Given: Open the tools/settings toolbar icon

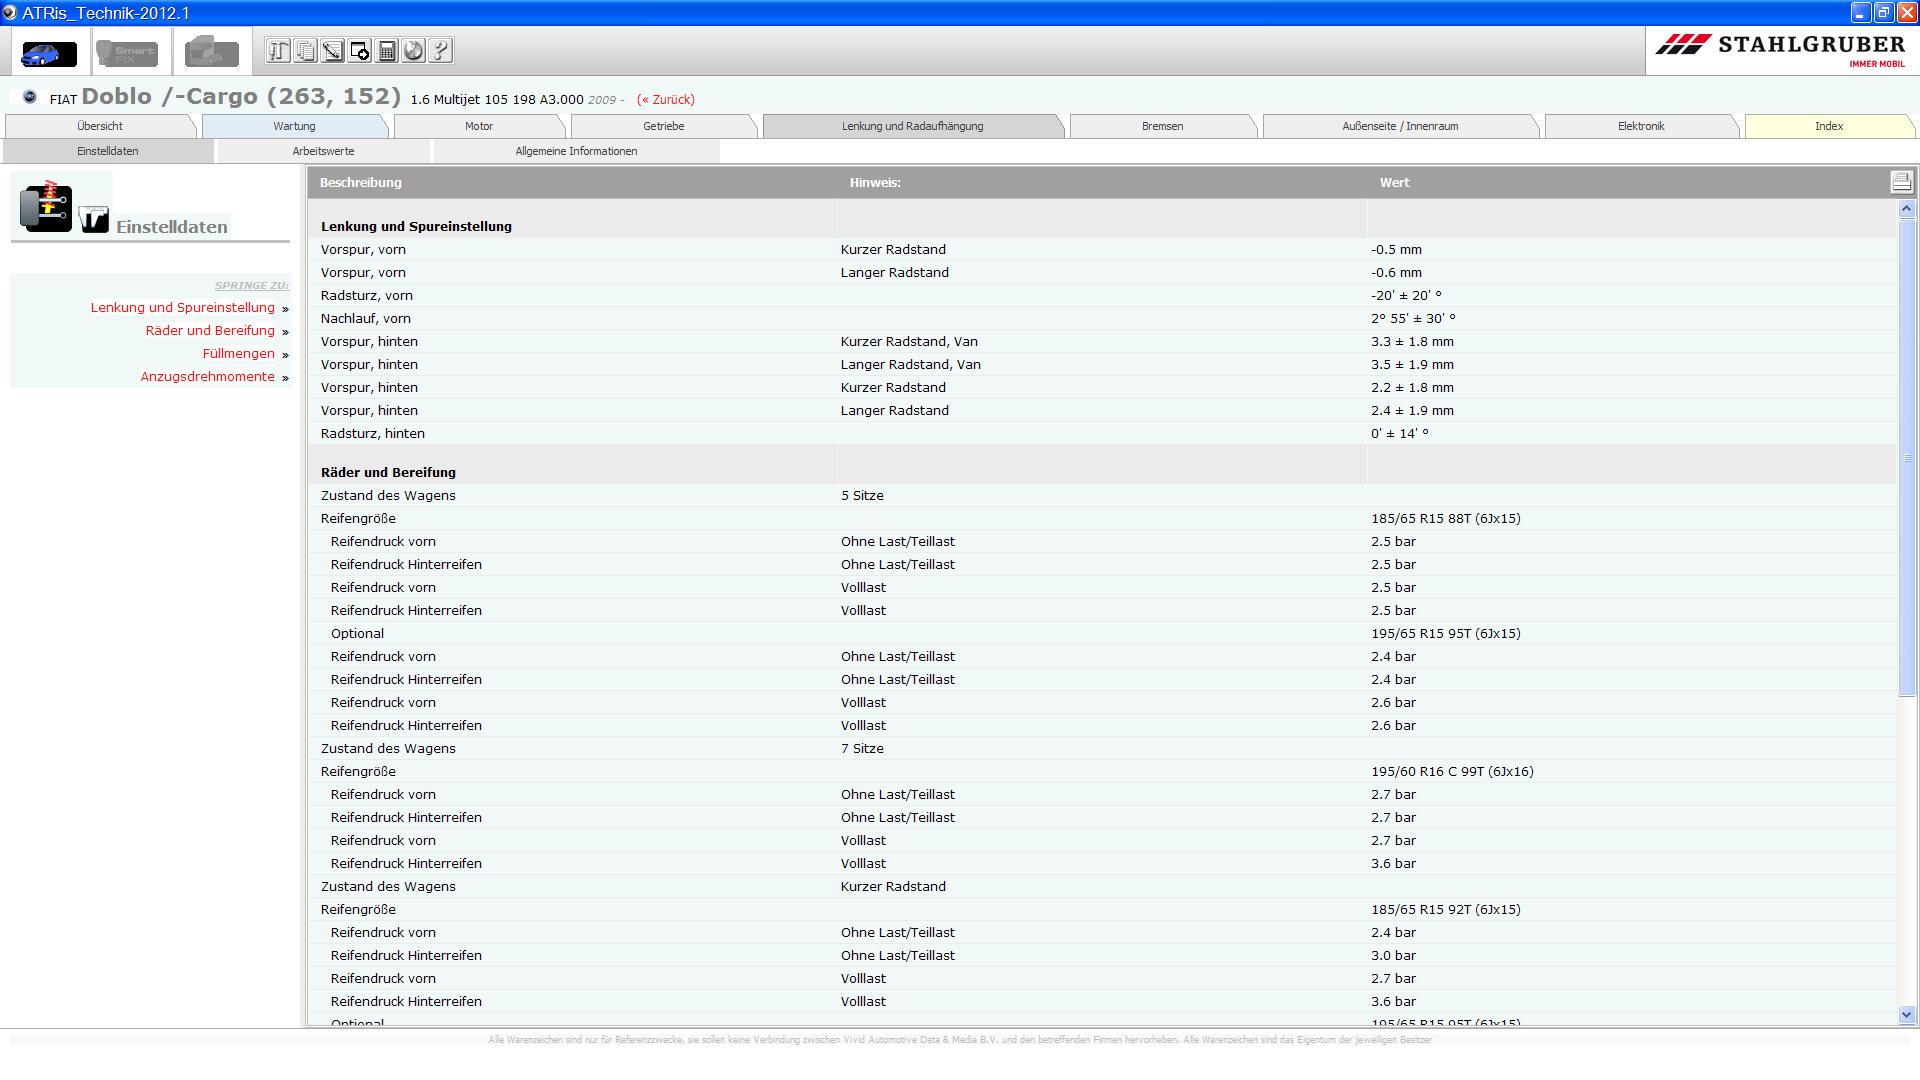Looking at the screenshot, I should click(x=278, y=51).
